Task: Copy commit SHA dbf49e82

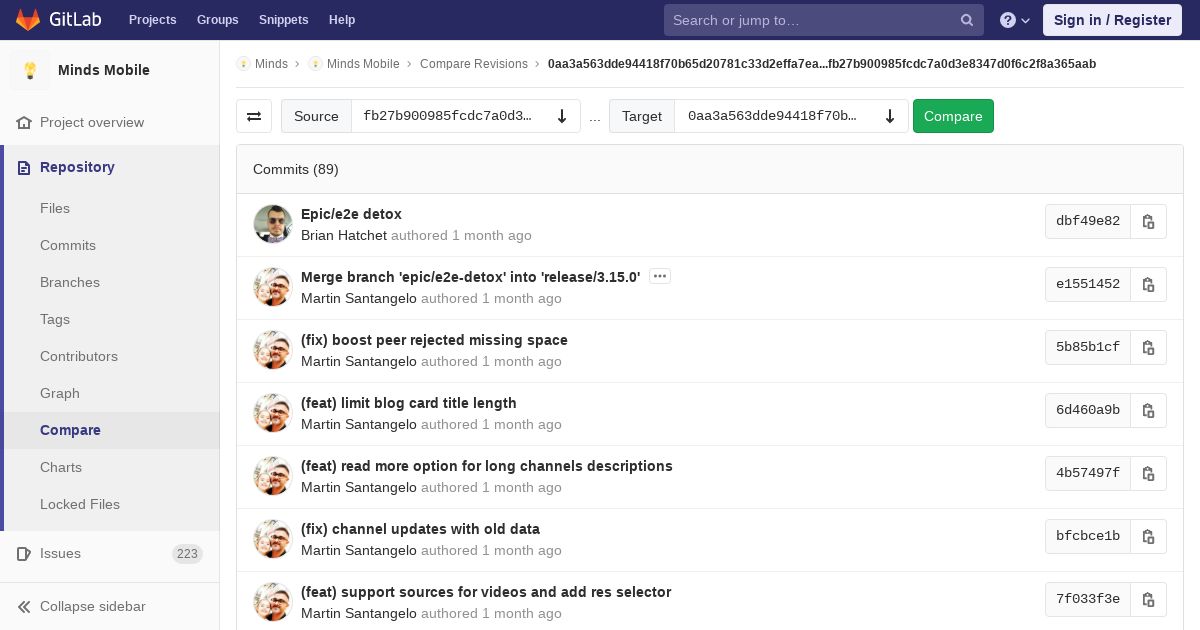Action: (x=1148, y=222)
